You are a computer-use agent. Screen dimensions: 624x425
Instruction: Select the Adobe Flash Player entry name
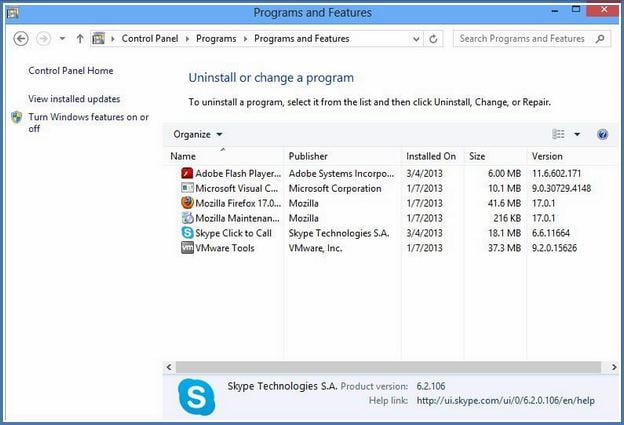click(x=238, y=174)
